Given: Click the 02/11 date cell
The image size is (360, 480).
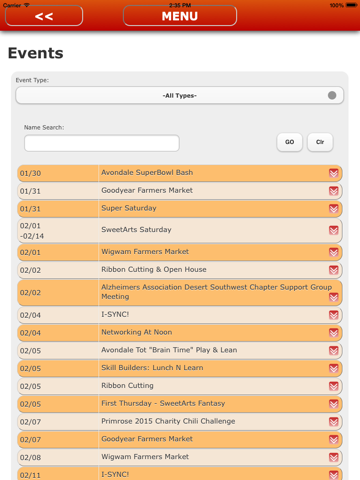Looking at the screenshot, I should [x=58, y=474].
